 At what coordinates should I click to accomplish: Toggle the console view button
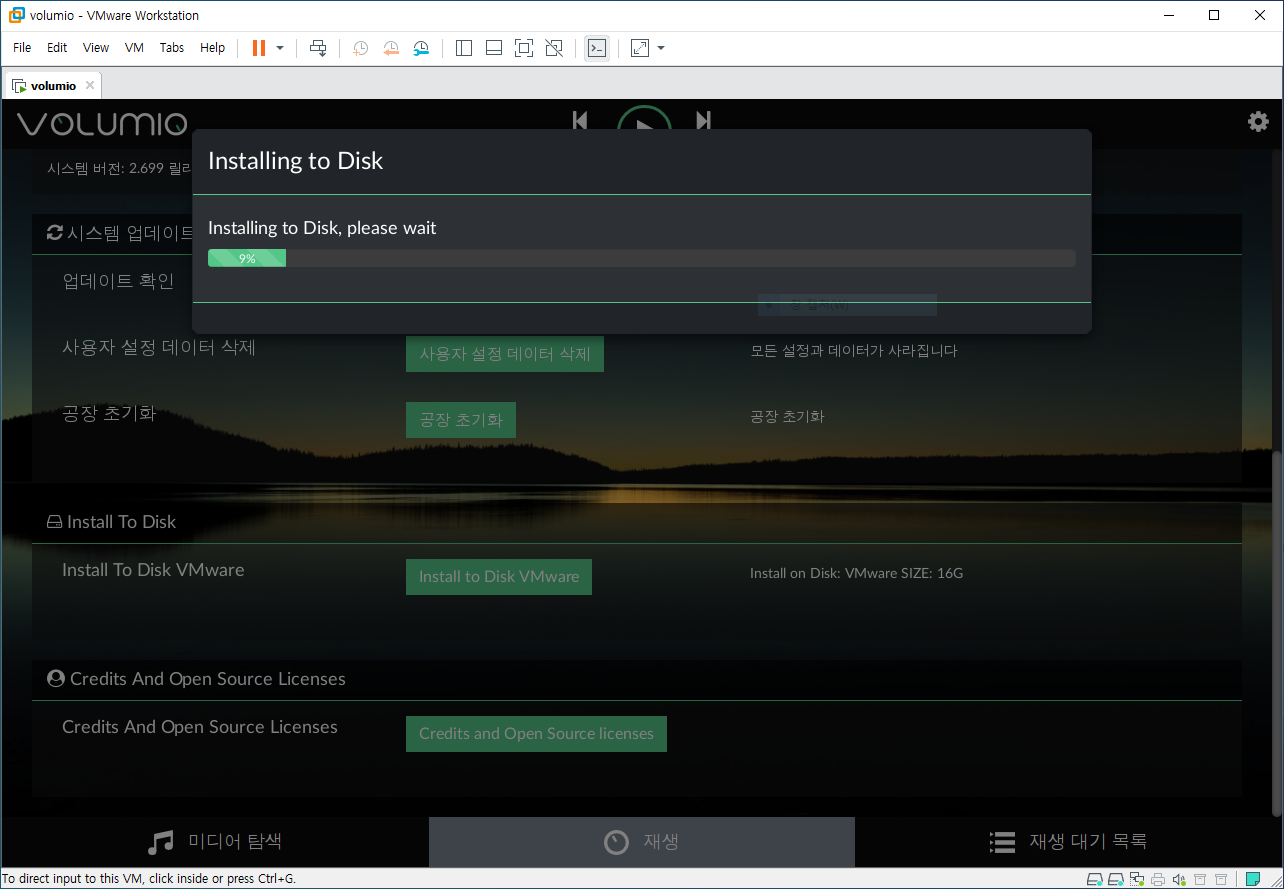point(597,48)
